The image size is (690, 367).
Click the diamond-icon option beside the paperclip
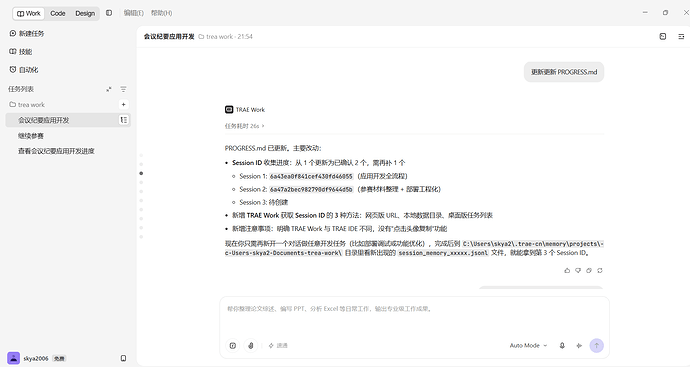point(278,345)
